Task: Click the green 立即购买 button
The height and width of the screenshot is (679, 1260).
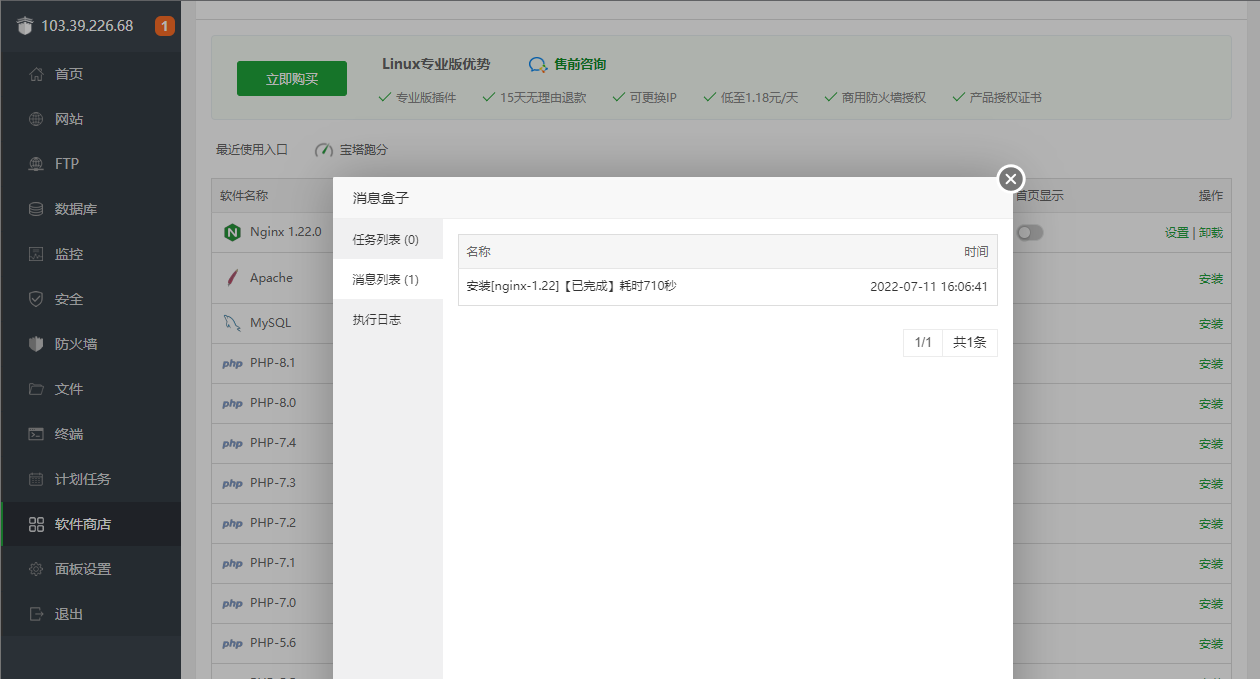Action: pyautogui.click(x=292, y=79)
